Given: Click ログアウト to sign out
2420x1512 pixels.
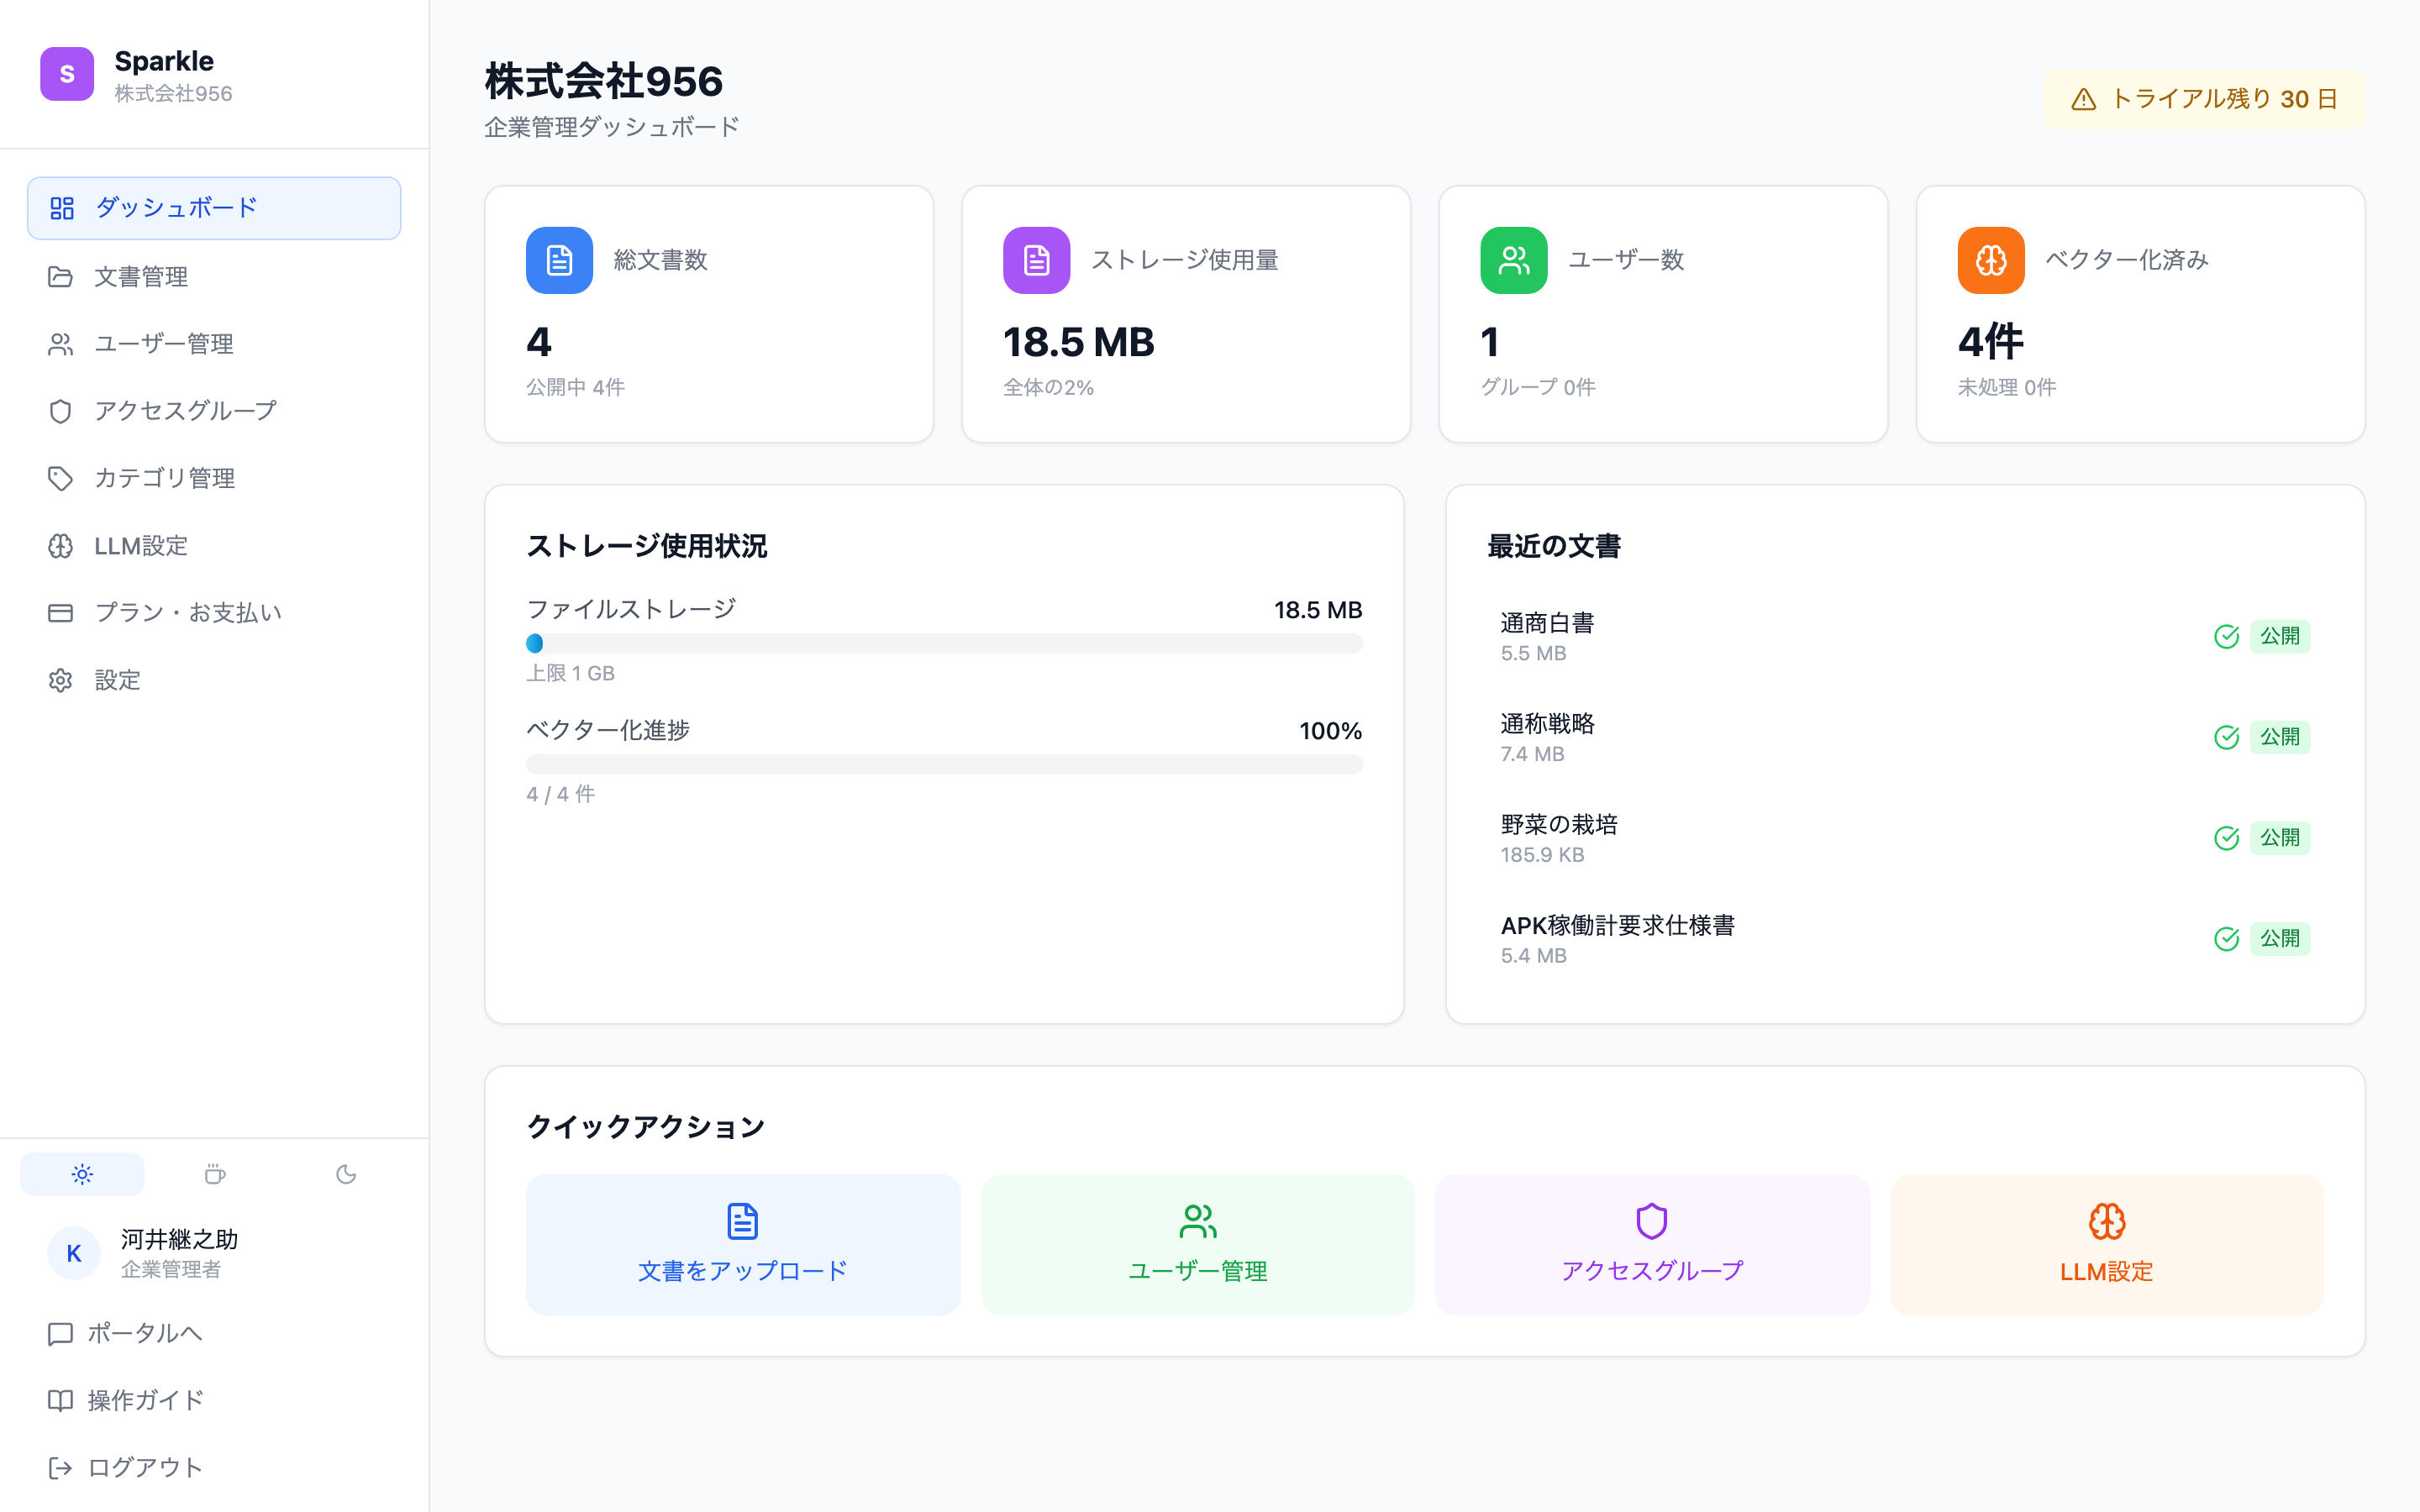Looking at the screenshot, I should click(214, 1468).
